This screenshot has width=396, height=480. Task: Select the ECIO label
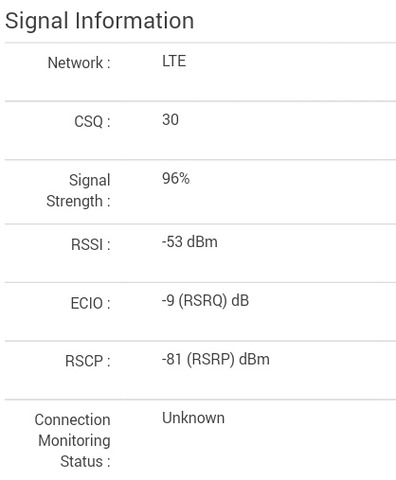click(90, 303)
